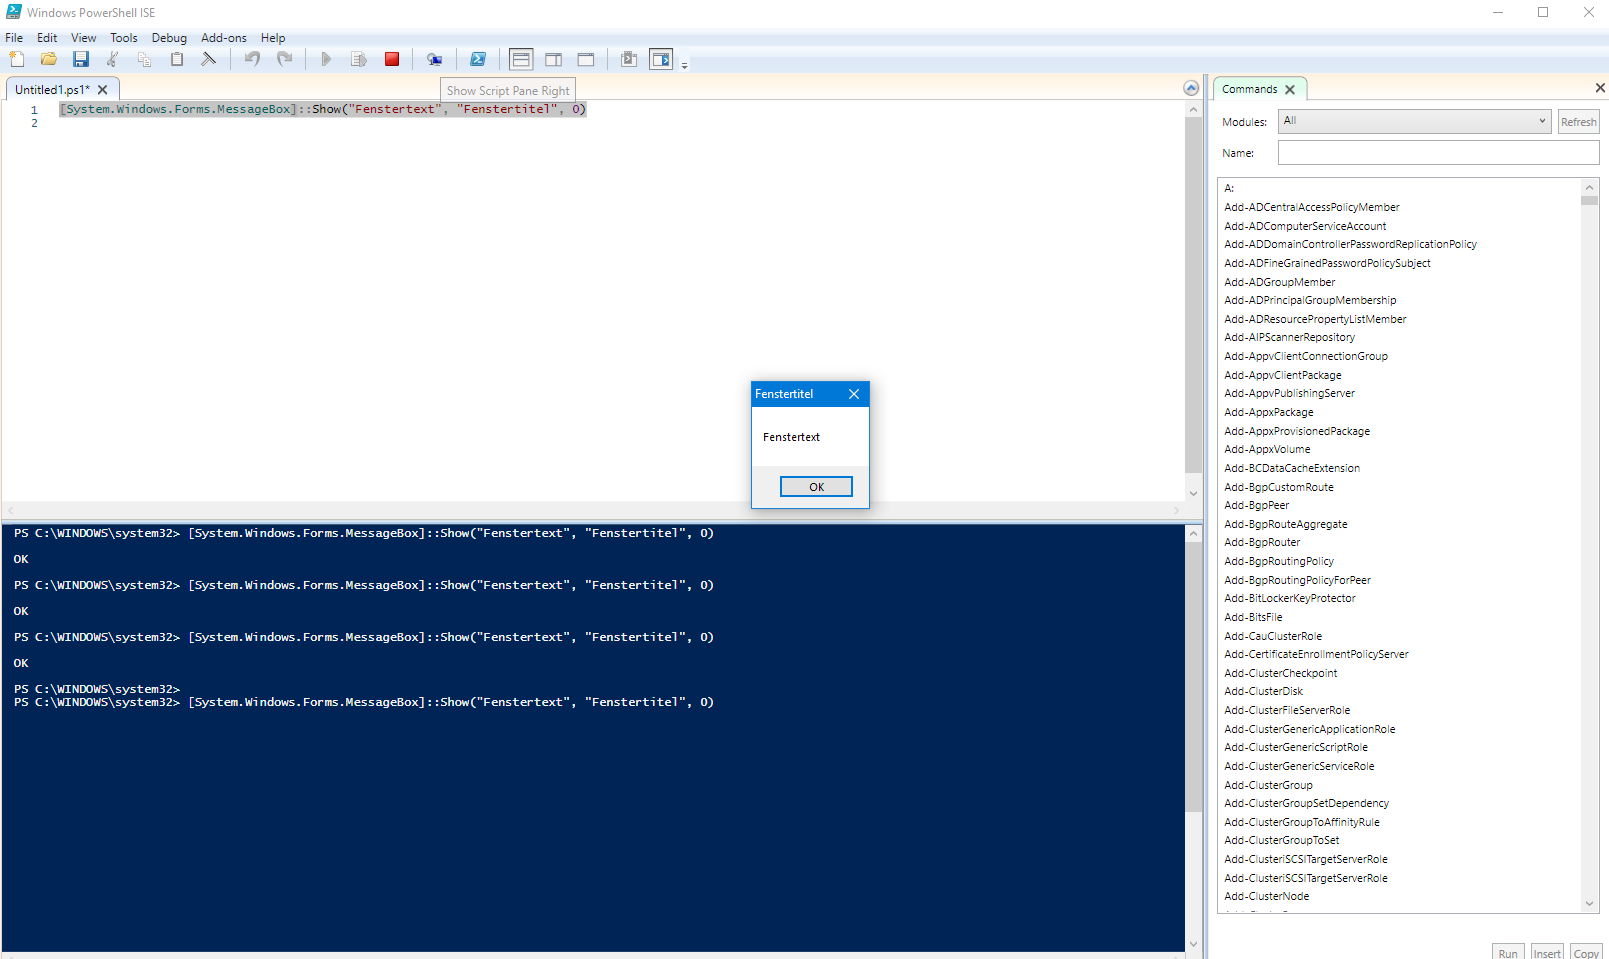Cut the selected text
This screenshot has height=959, width=1609.
point(113,59)
